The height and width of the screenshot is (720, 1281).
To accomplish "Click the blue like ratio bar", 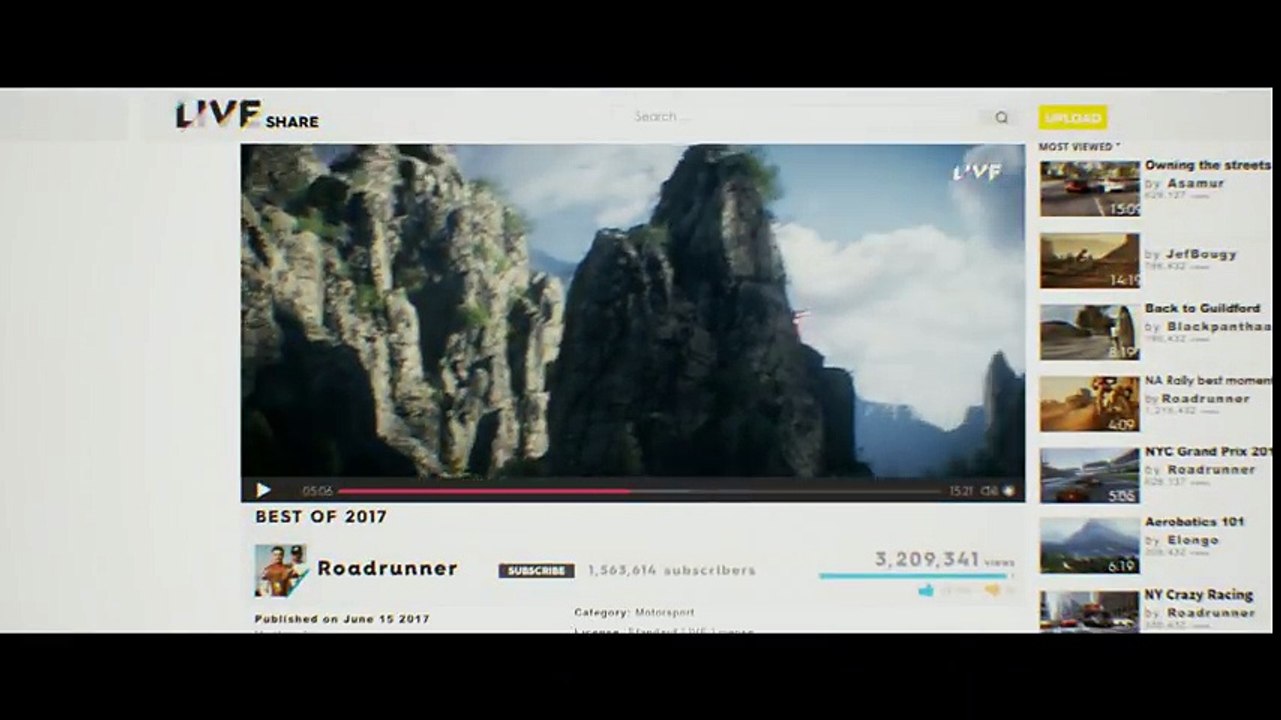I will (x=914, y=576).
